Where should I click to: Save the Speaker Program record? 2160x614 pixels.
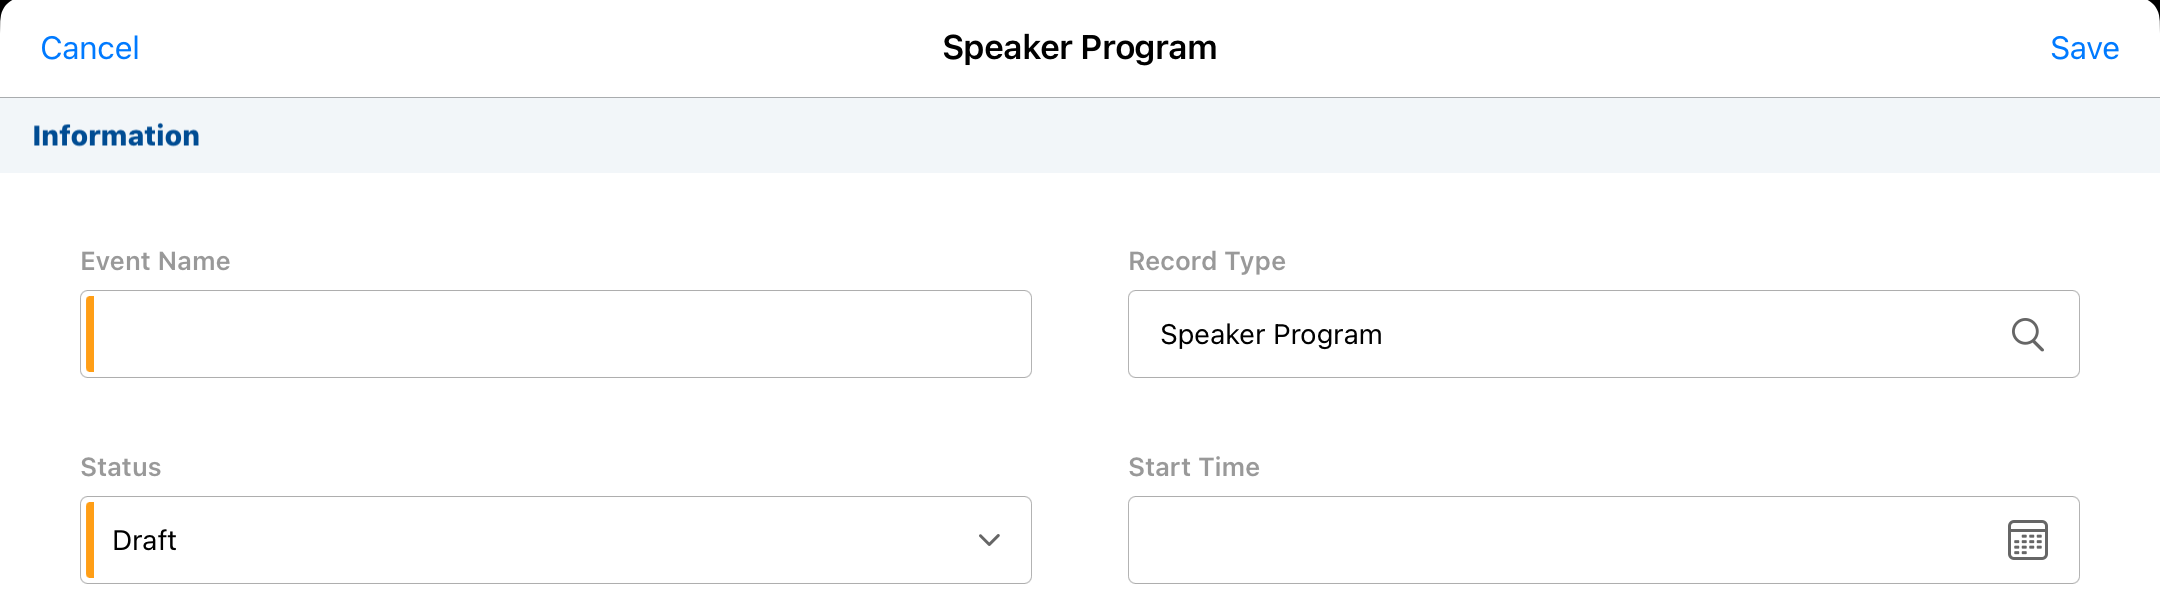coord(2084,48)
